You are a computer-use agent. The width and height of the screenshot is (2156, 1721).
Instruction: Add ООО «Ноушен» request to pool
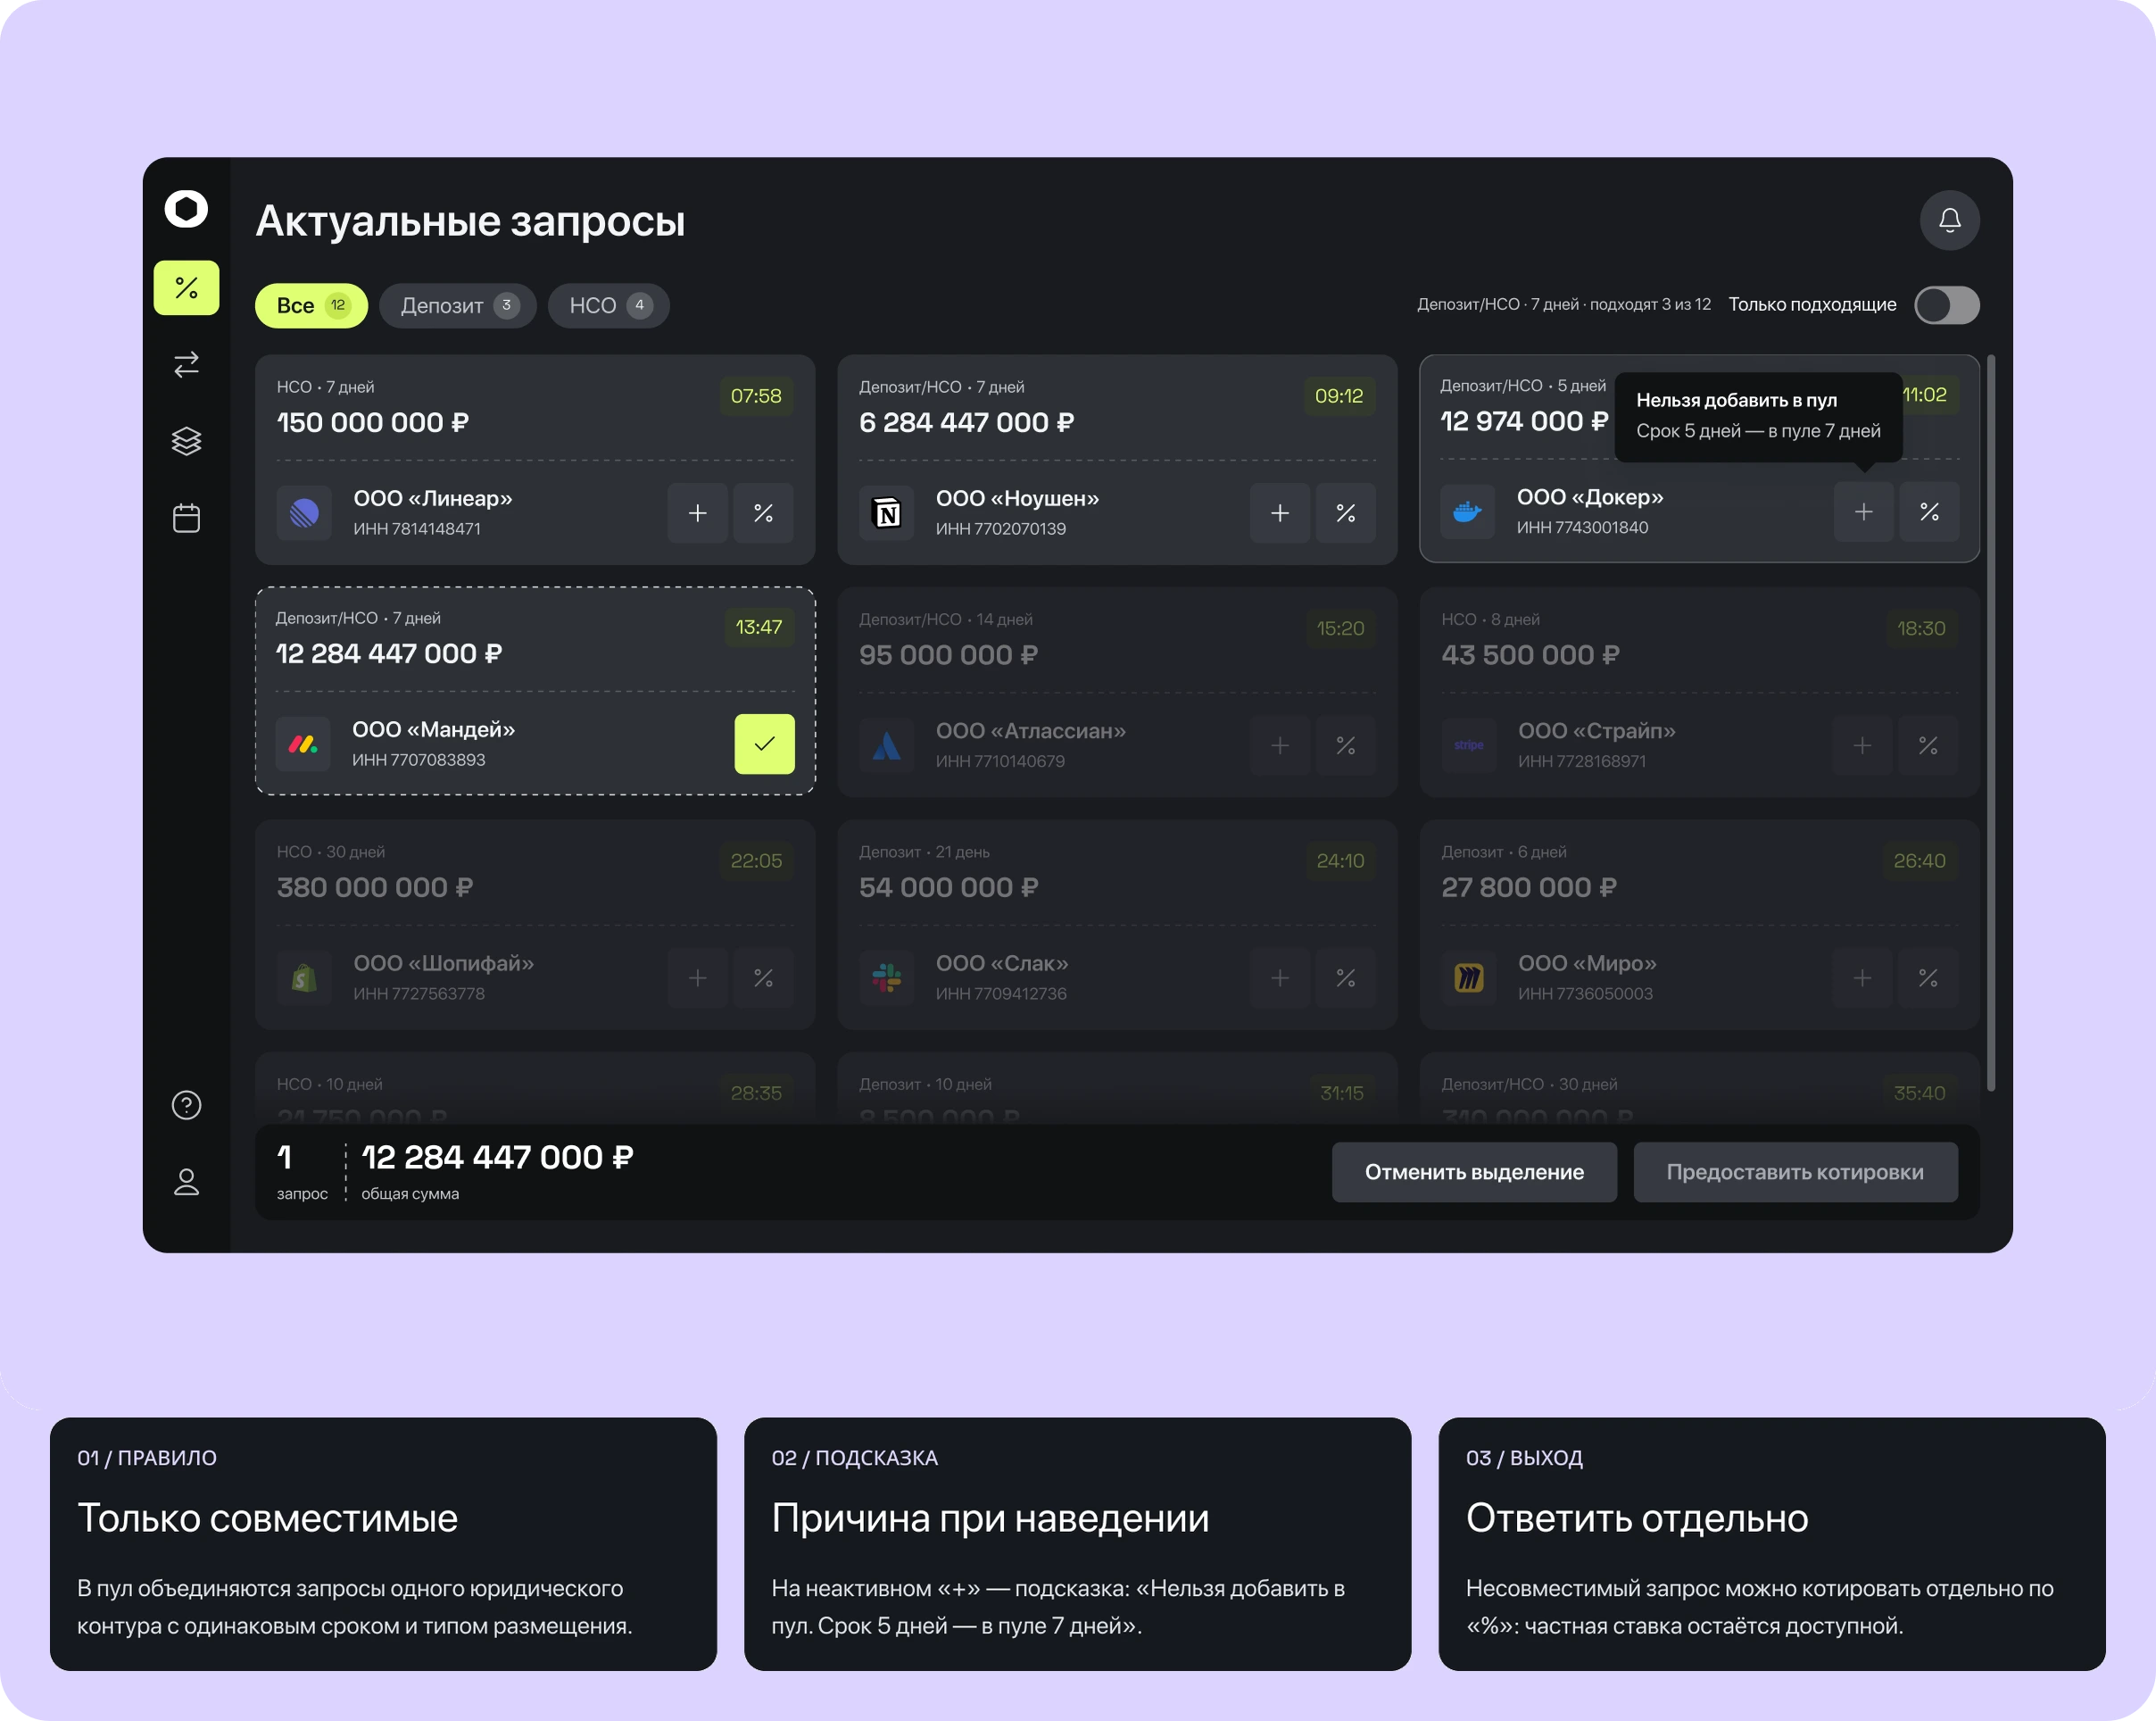click(x=1280, y=513)
